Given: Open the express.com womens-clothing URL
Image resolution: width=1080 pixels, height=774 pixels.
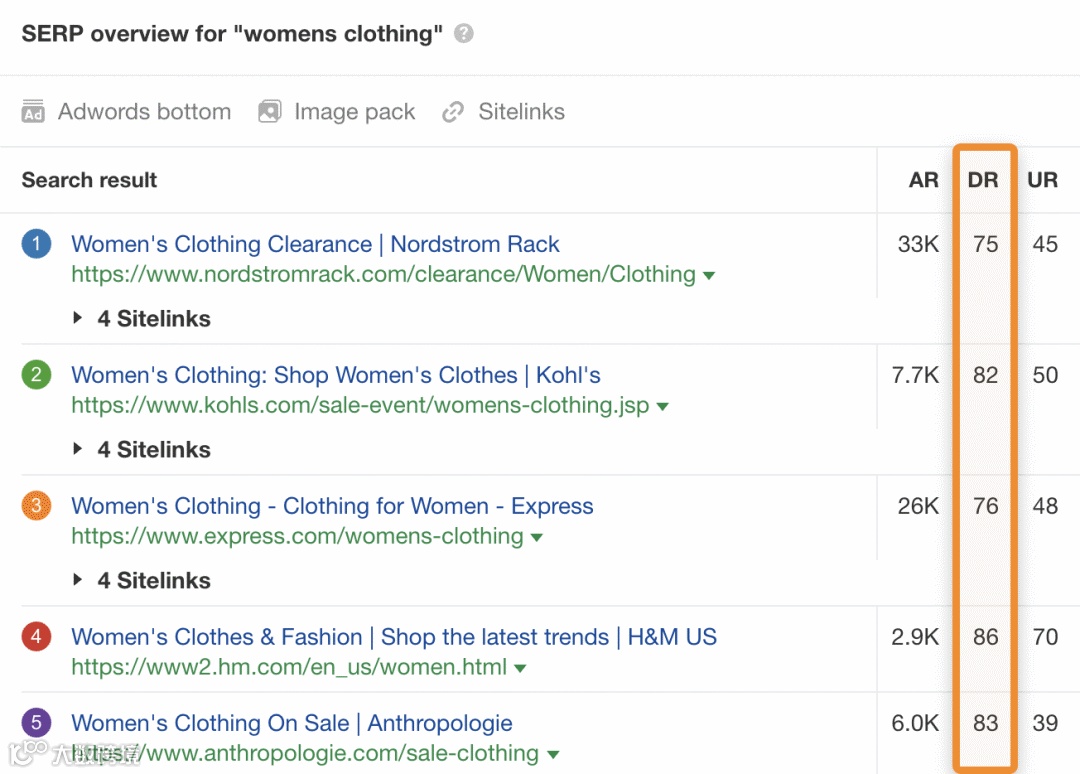Looking at the screenshot, I should [297, 537].
